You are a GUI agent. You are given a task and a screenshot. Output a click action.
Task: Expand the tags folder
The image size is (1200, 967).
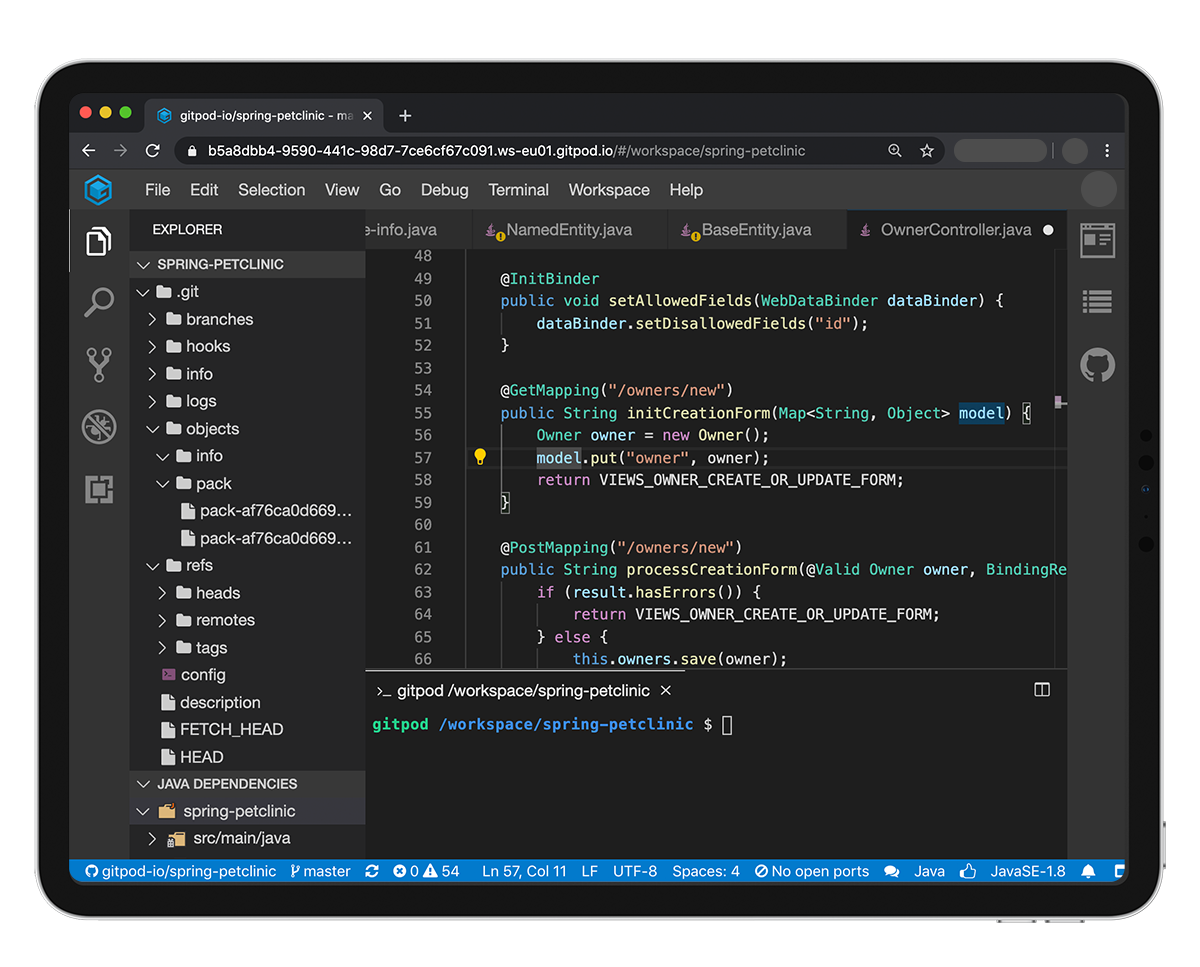[x=162, y=648]
